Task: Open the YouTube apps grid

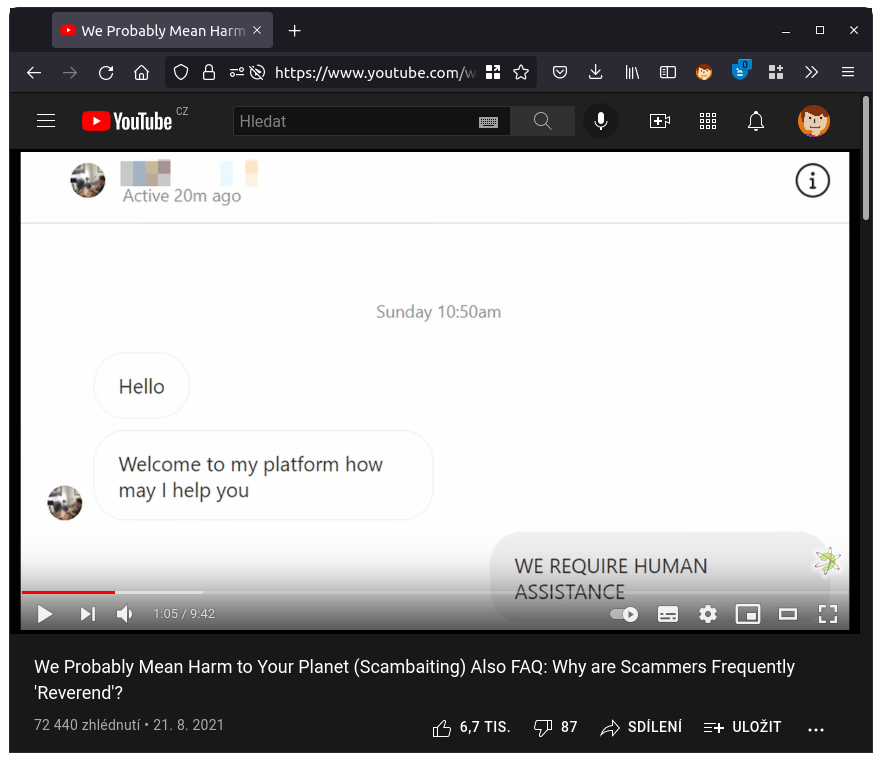Action: [708, 121]
